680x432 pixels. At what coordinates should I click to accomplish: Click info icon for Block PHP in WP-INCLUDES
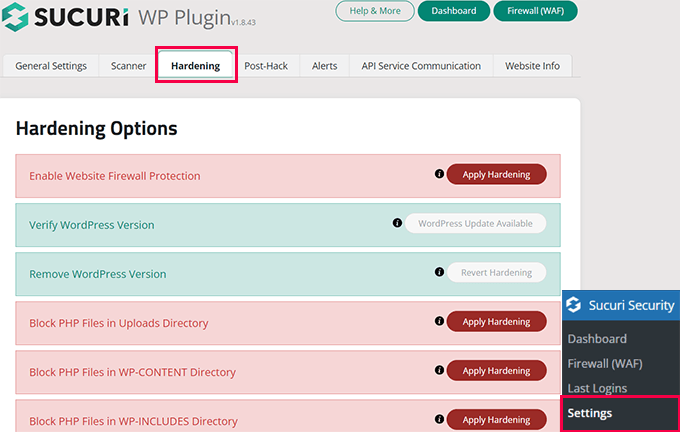tap(439, 419)
